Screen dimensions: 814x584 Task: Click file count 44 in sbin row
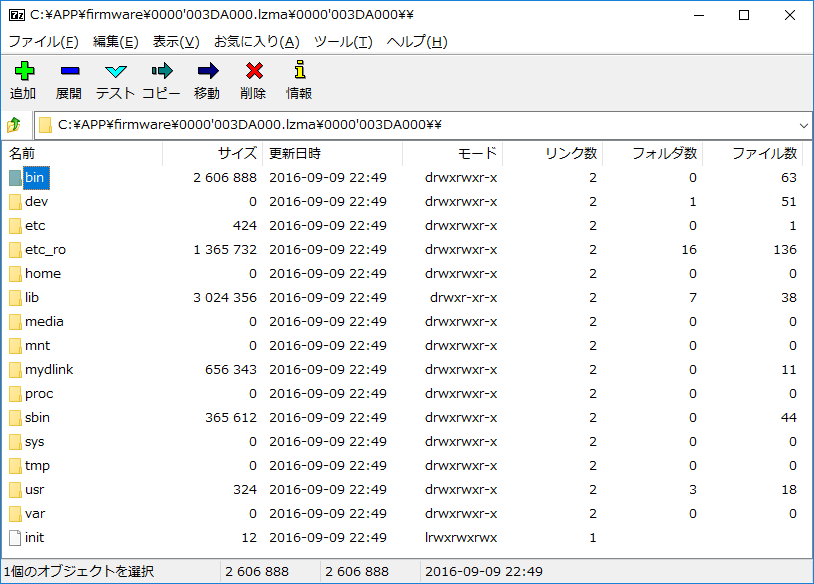[789, 418]
